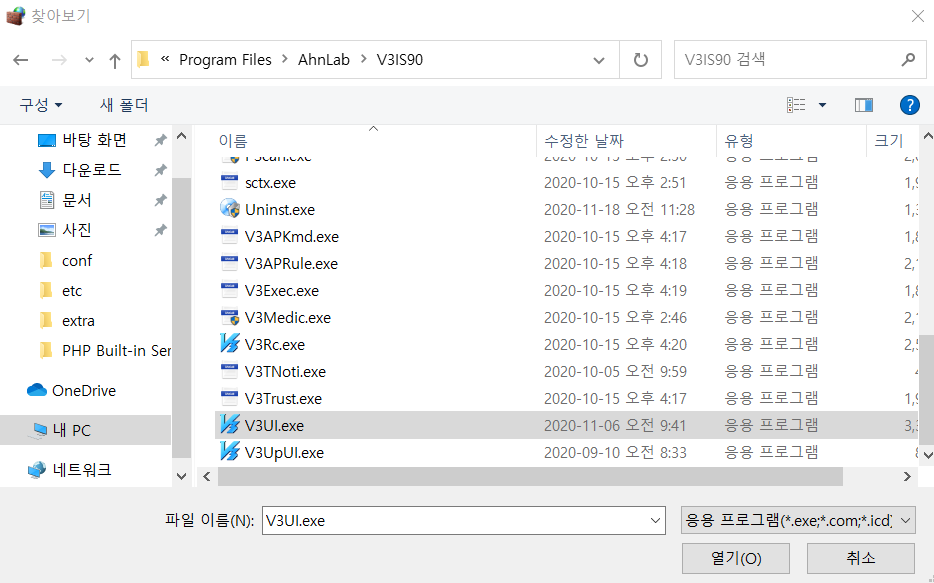Viewport: 934px width, 583px height.
Task: Open help with the question mark
Action: click(x=910, y=105)
